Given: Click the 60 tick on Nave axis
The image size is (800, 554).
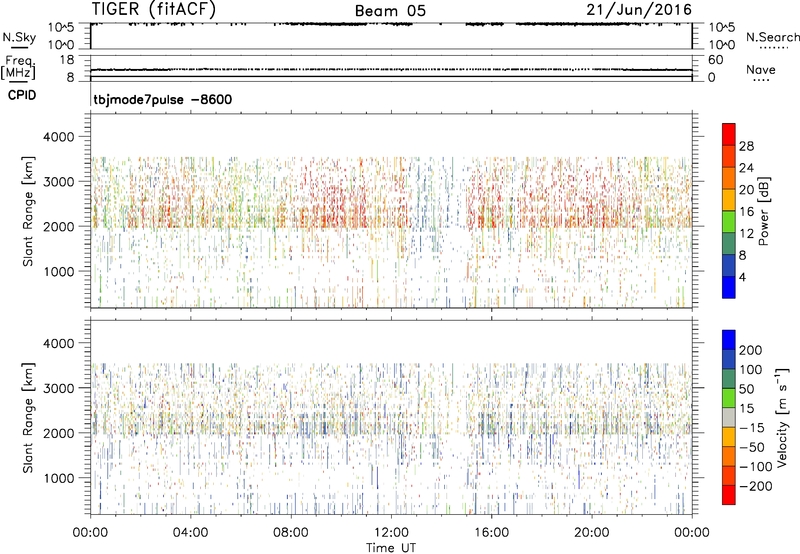Looking at the screenshot, I should point(716,60).
